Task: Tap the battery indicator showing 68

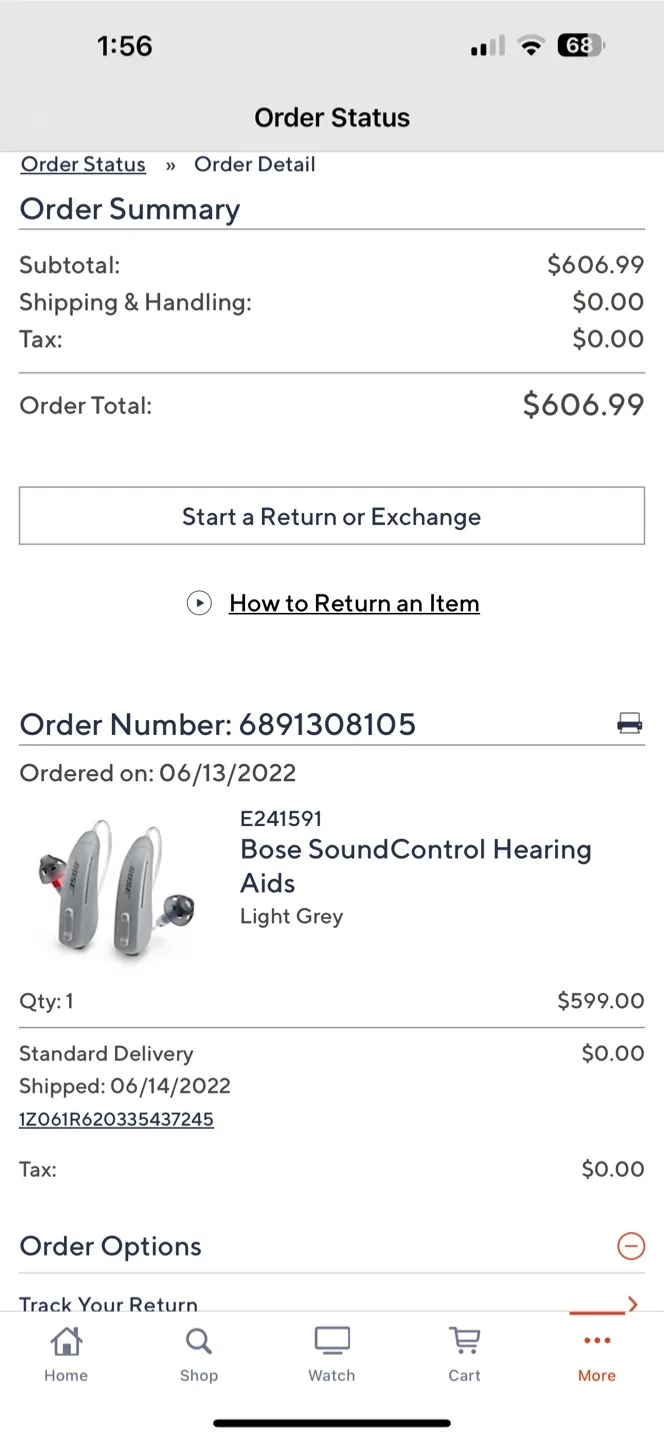Action: tap(581, 45)
